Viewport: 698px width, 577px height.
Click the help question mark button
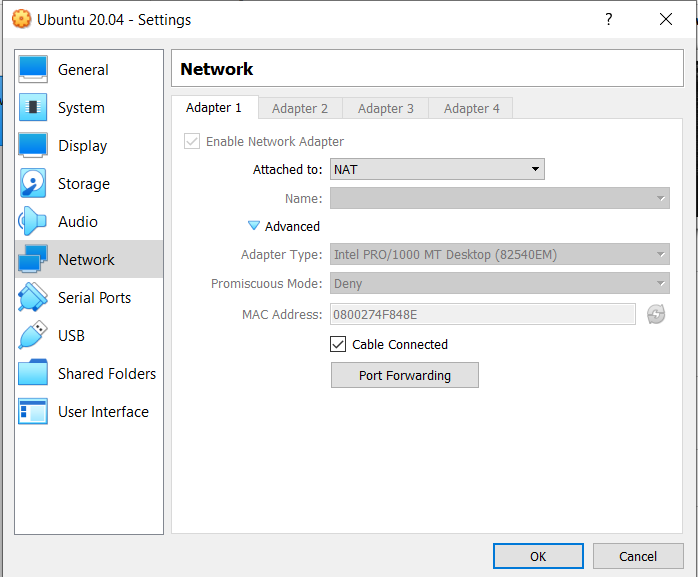(609, 19)
